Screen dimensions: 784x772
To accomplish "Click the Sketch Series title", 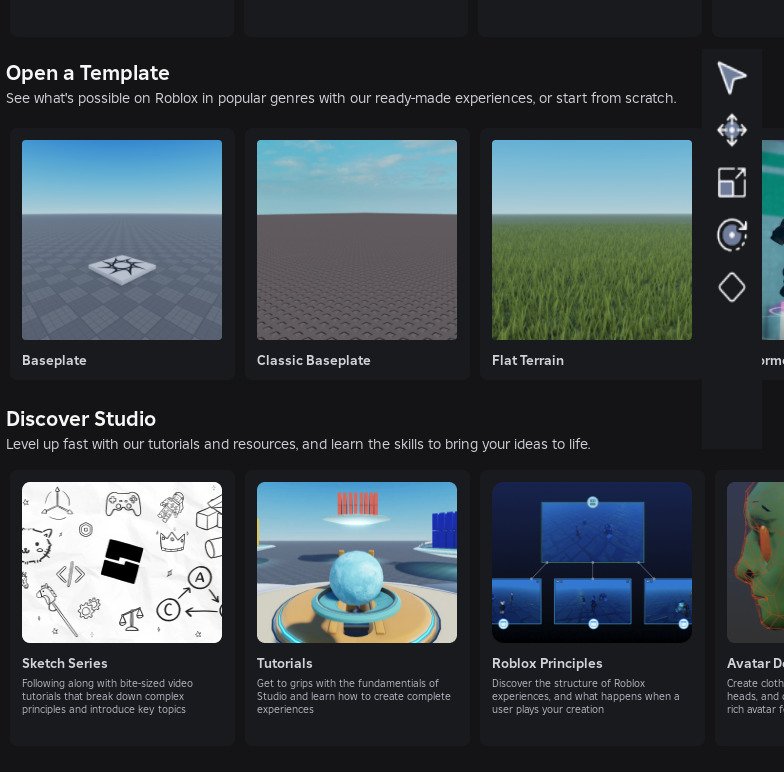I will coord(64,664).
